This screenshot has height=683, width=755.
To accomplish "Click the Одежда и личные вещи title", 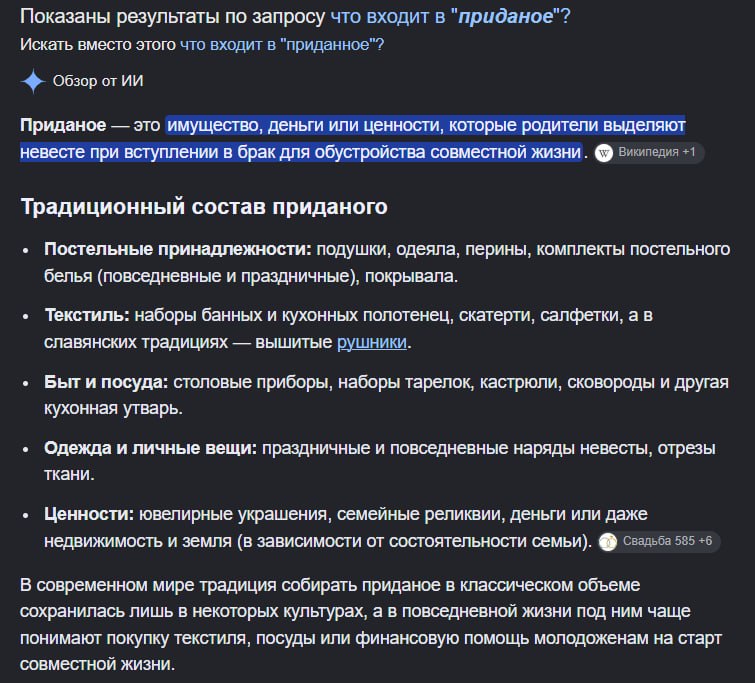I will pyautogui.click(x=151, y=448).
